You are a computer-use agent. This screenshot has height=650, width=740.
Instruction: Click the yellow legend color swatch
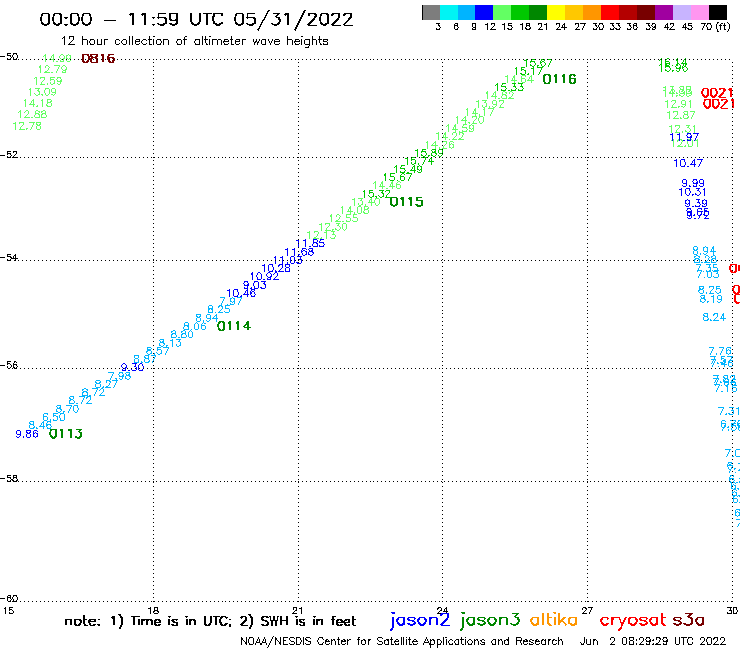[x=556, y=12]
